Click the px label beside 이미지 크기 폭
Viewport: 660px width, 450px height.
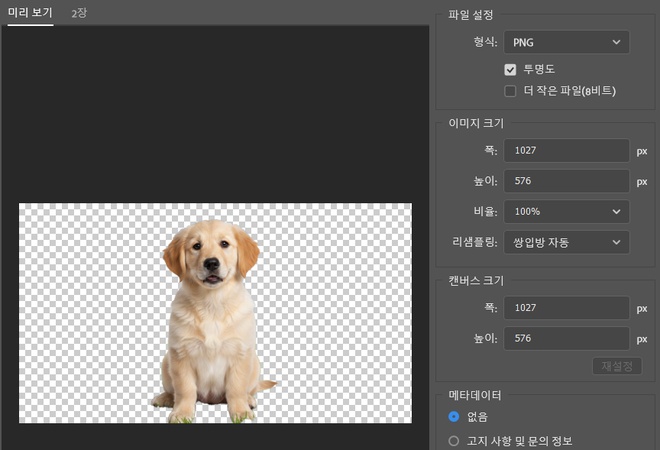[x=642, y=152]
